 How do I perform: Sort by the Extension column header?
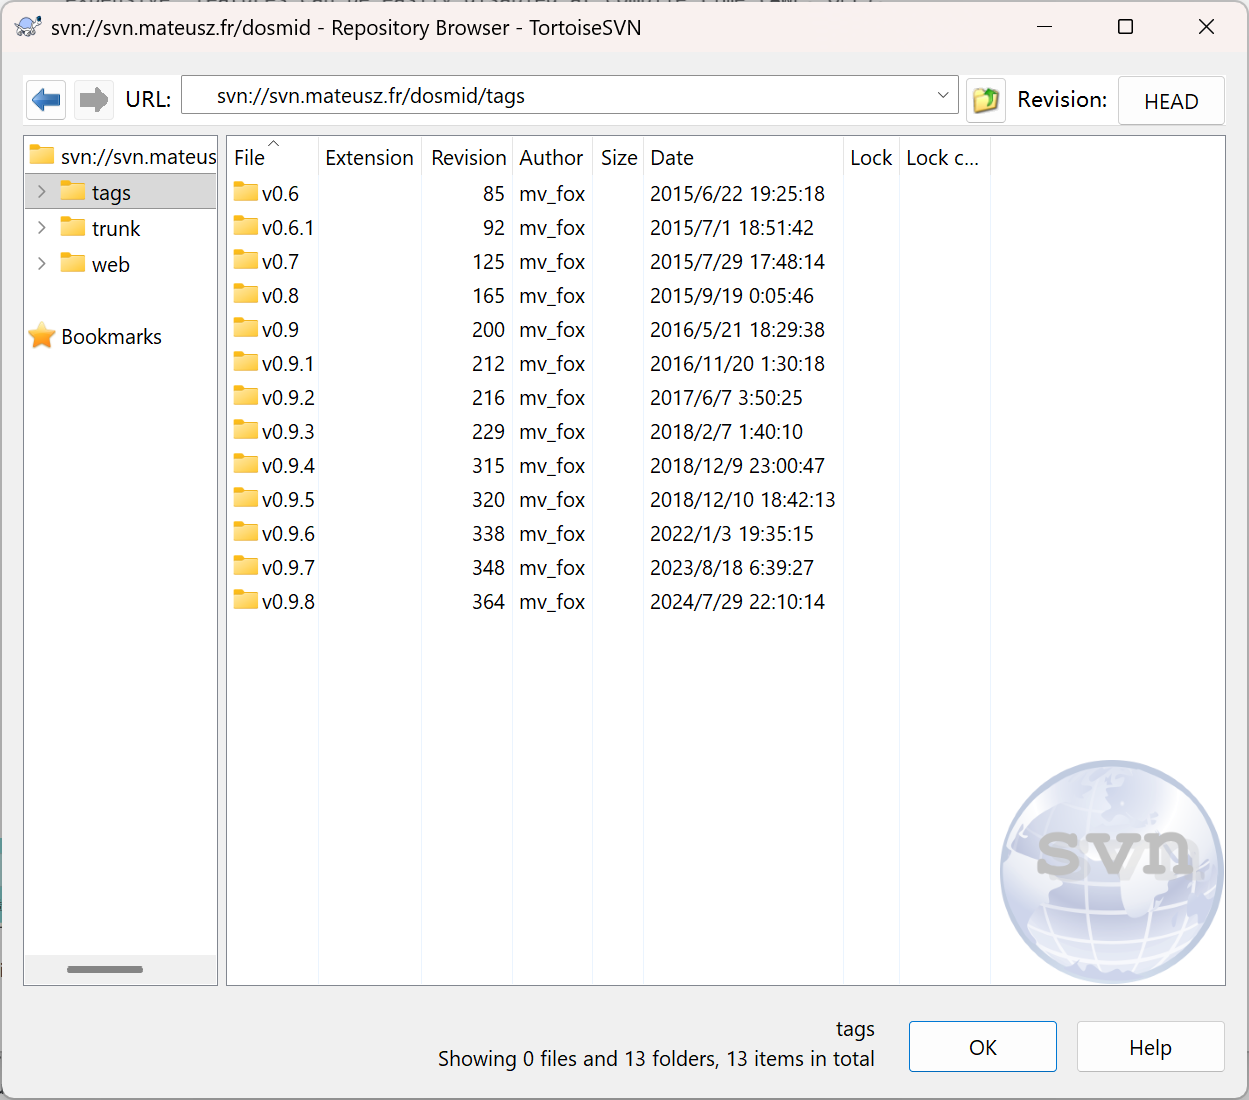tap(369, 157)
